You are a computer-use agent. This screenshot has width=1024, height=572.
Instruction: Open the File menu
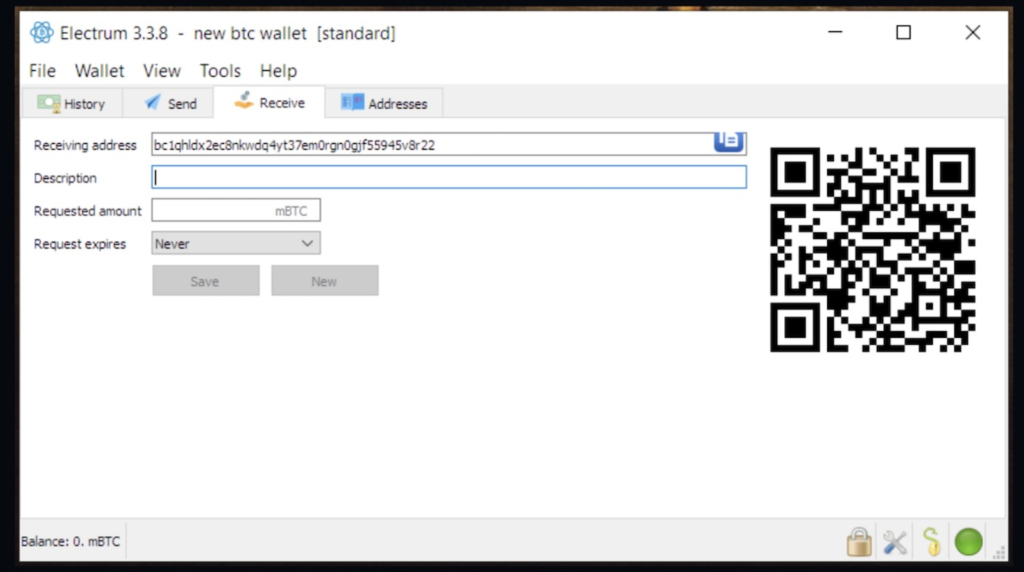tap(42, 71)
